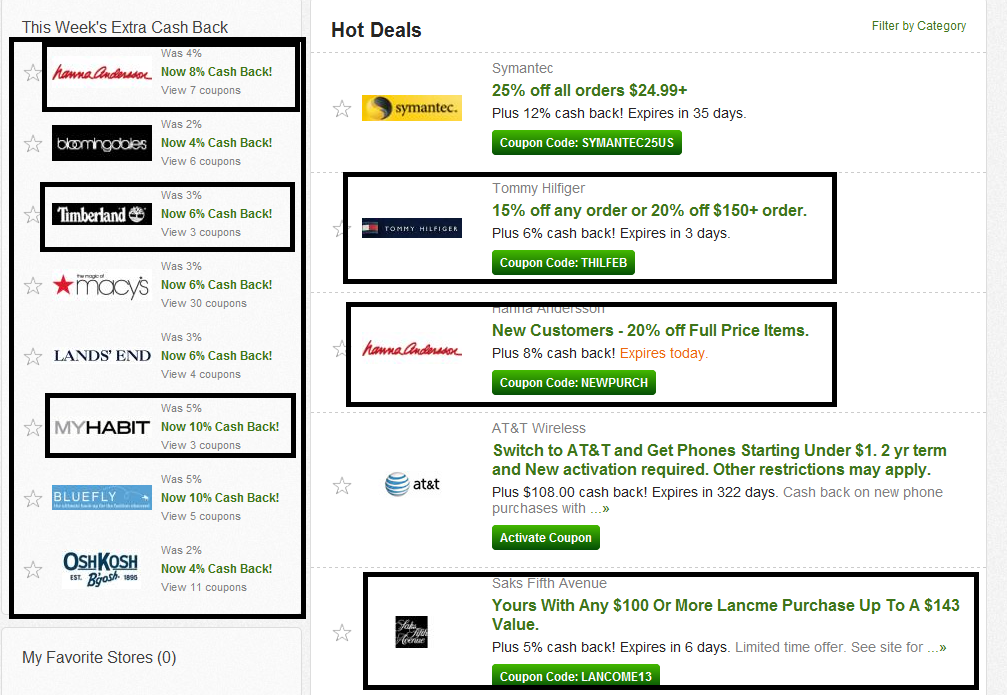Open the Bloomingdale's store logo

coord(102,143)
